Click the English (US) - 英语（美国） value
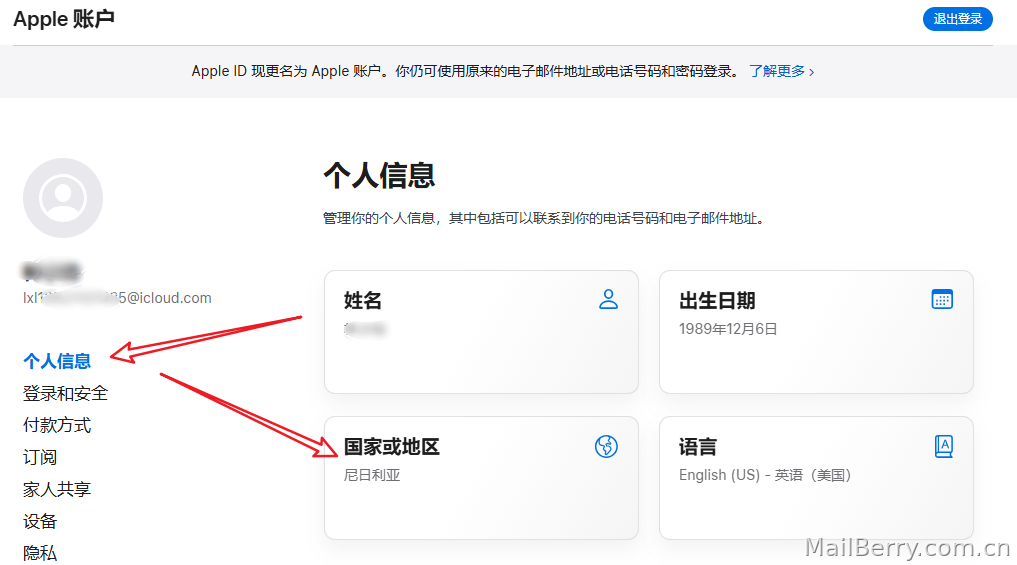This screenshot has width=1017, height=565. click(765, 475)
